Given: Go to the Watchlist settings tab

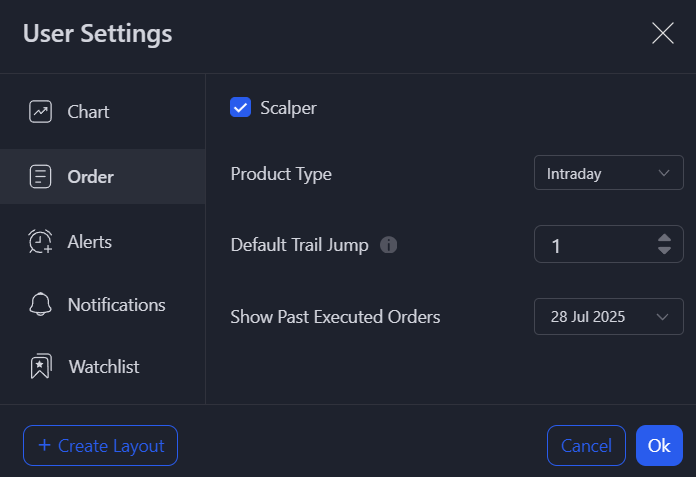Looking at the screenshot, I should click(104, 367).
